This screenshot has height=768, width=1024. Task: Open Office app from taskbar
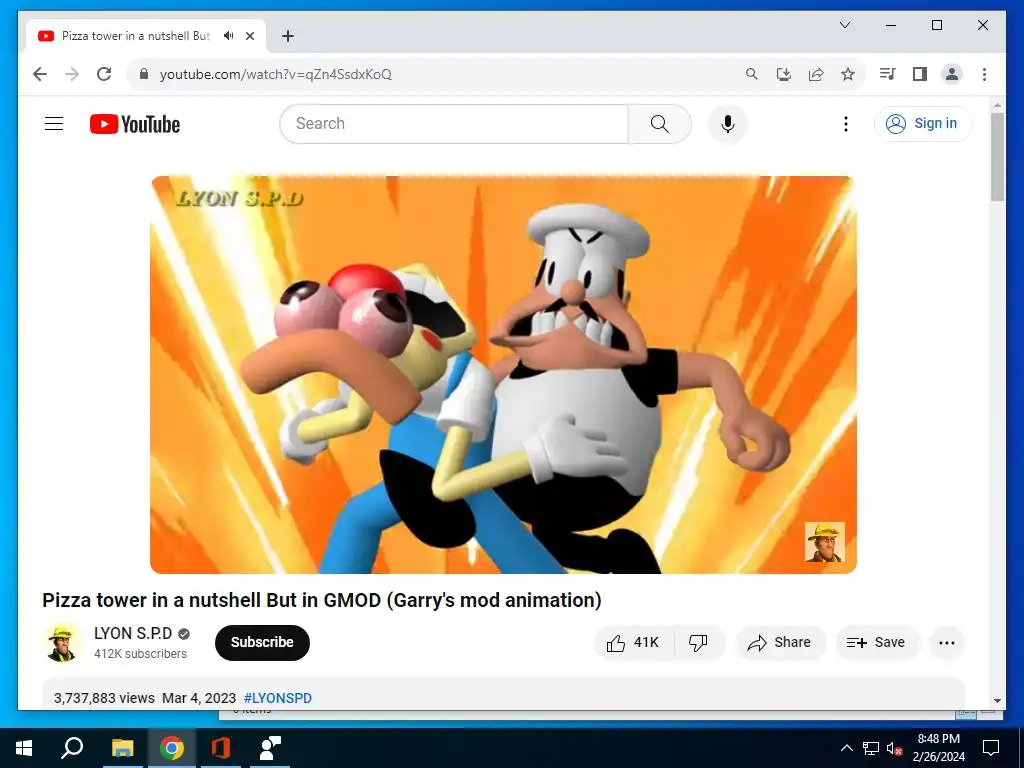(x=221, y=748)
